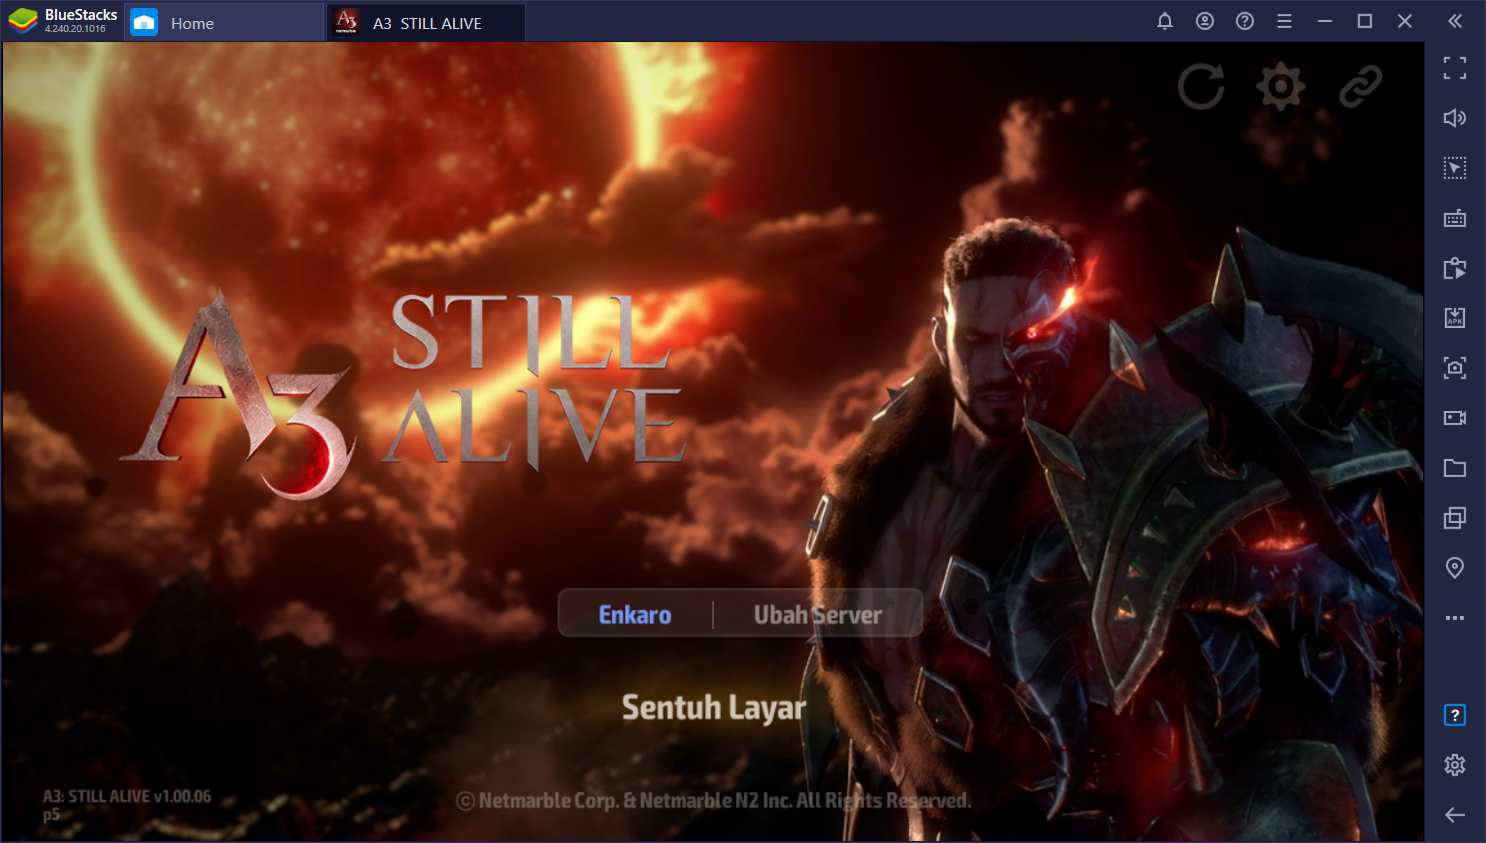This screenshot has height=843, width=1486.
Task: Click the blue help guide icon in the sidebar
Action: [1455, 715]
